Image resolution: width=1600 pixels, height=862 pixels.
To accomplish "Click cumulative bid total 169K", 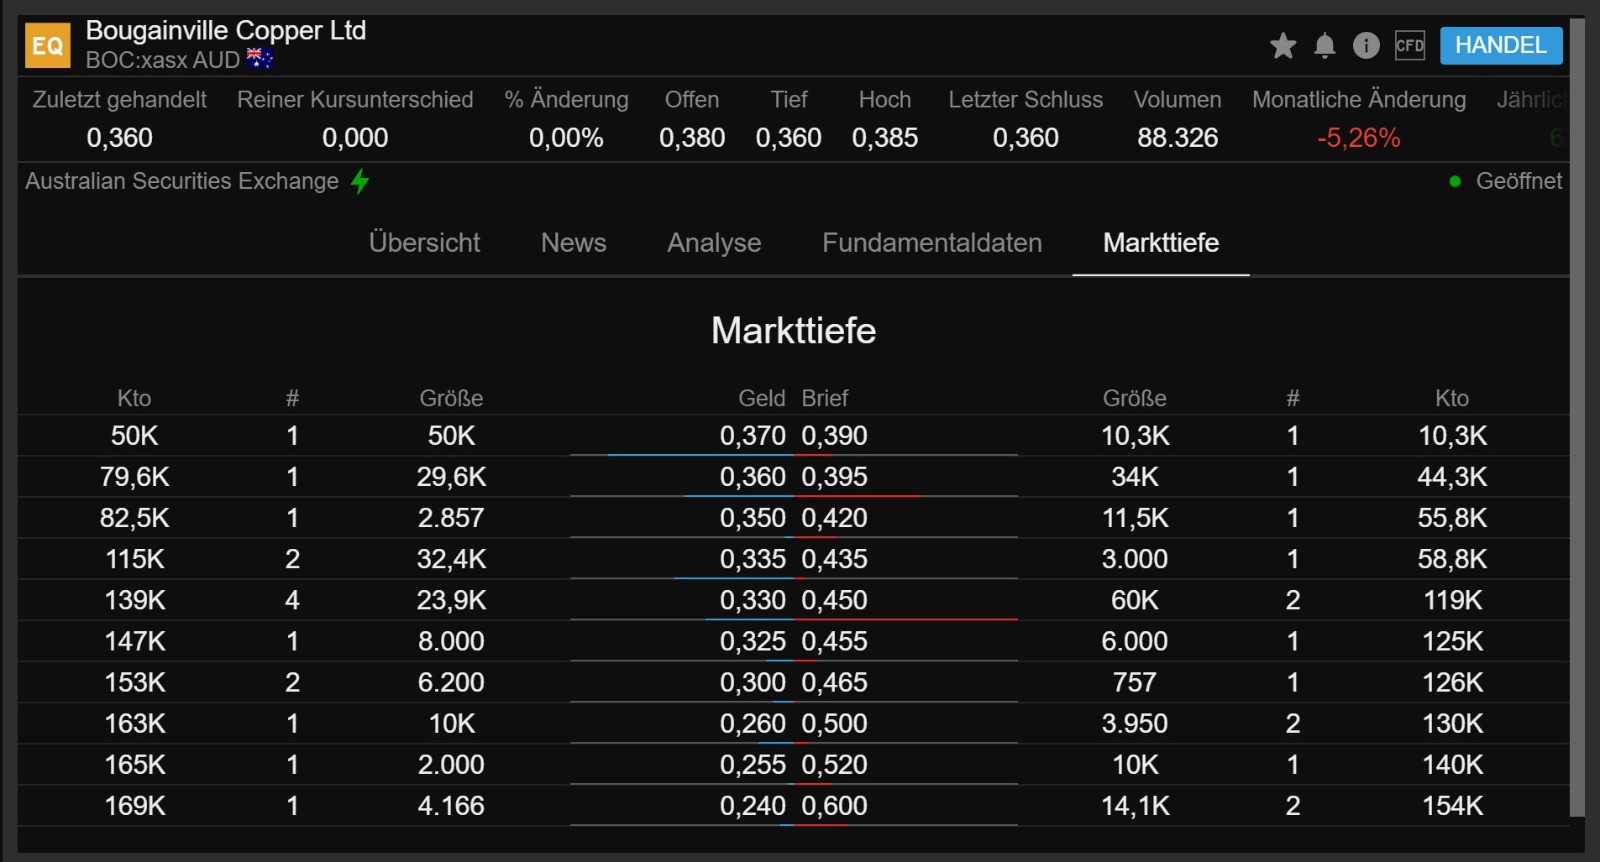I will (135, 805).
